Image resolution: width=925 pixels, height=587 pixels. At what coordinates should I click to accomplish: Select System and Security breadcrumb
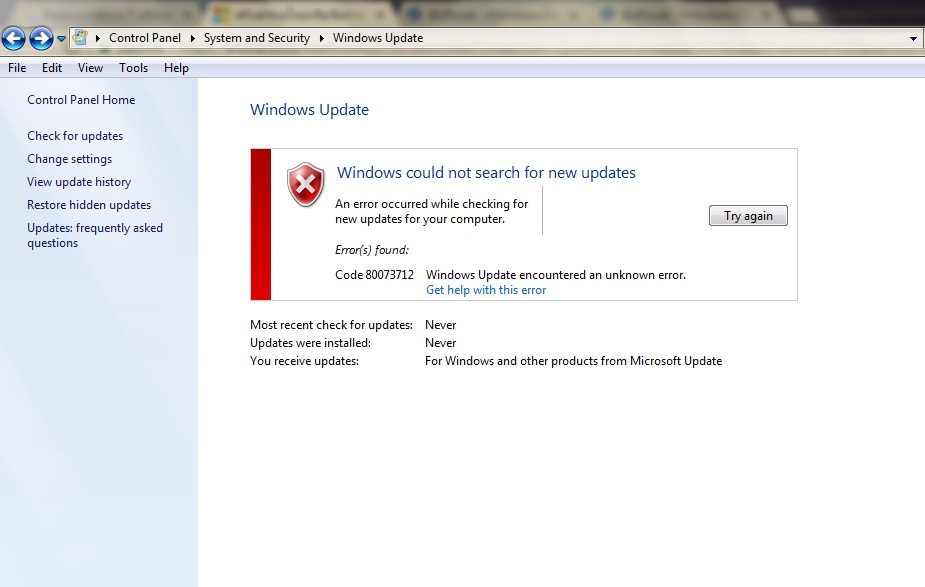[x=257, y=38]
